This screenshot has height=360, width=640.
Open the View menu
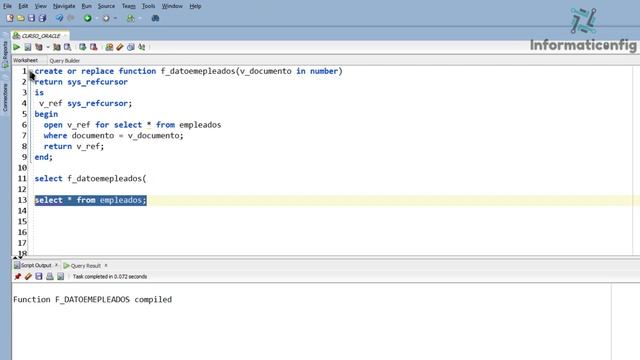[40, 6]
